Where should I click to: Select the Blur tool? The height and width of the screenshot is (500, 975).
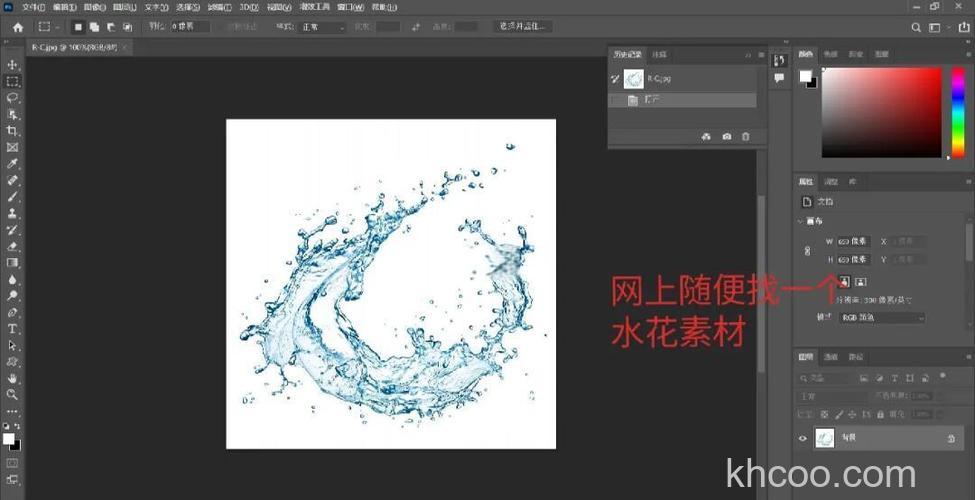[x=12, y=279]
